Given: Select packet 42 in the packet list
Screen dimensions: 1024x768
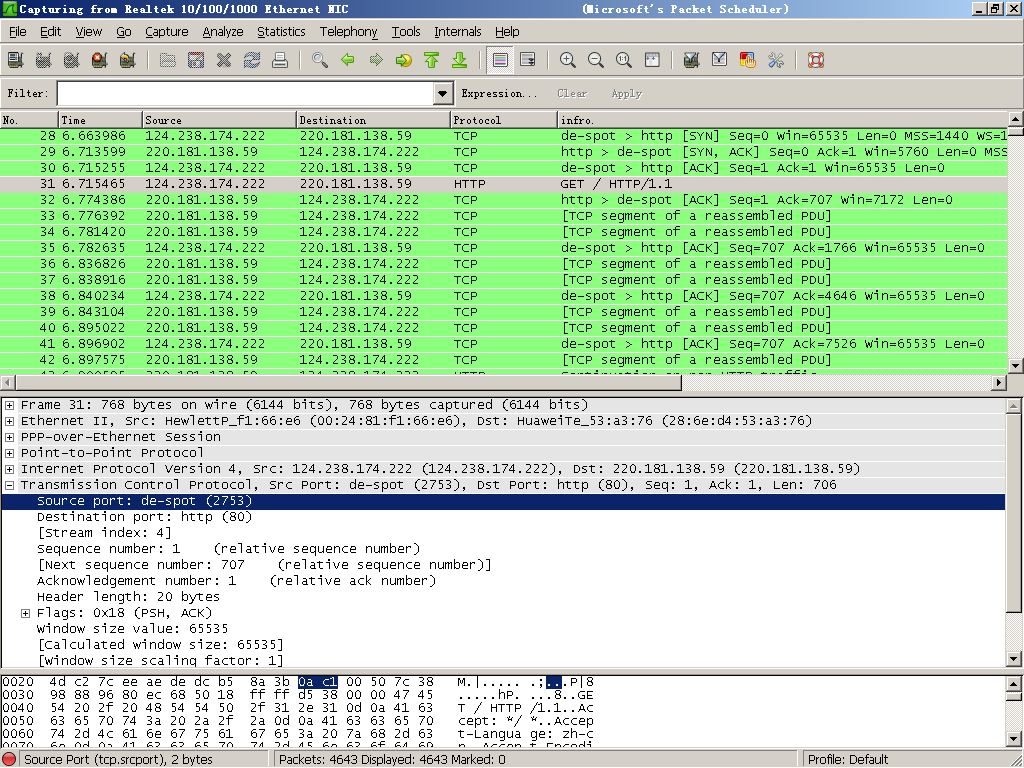Looking at the screenshot, I should [x=504, y=360].
